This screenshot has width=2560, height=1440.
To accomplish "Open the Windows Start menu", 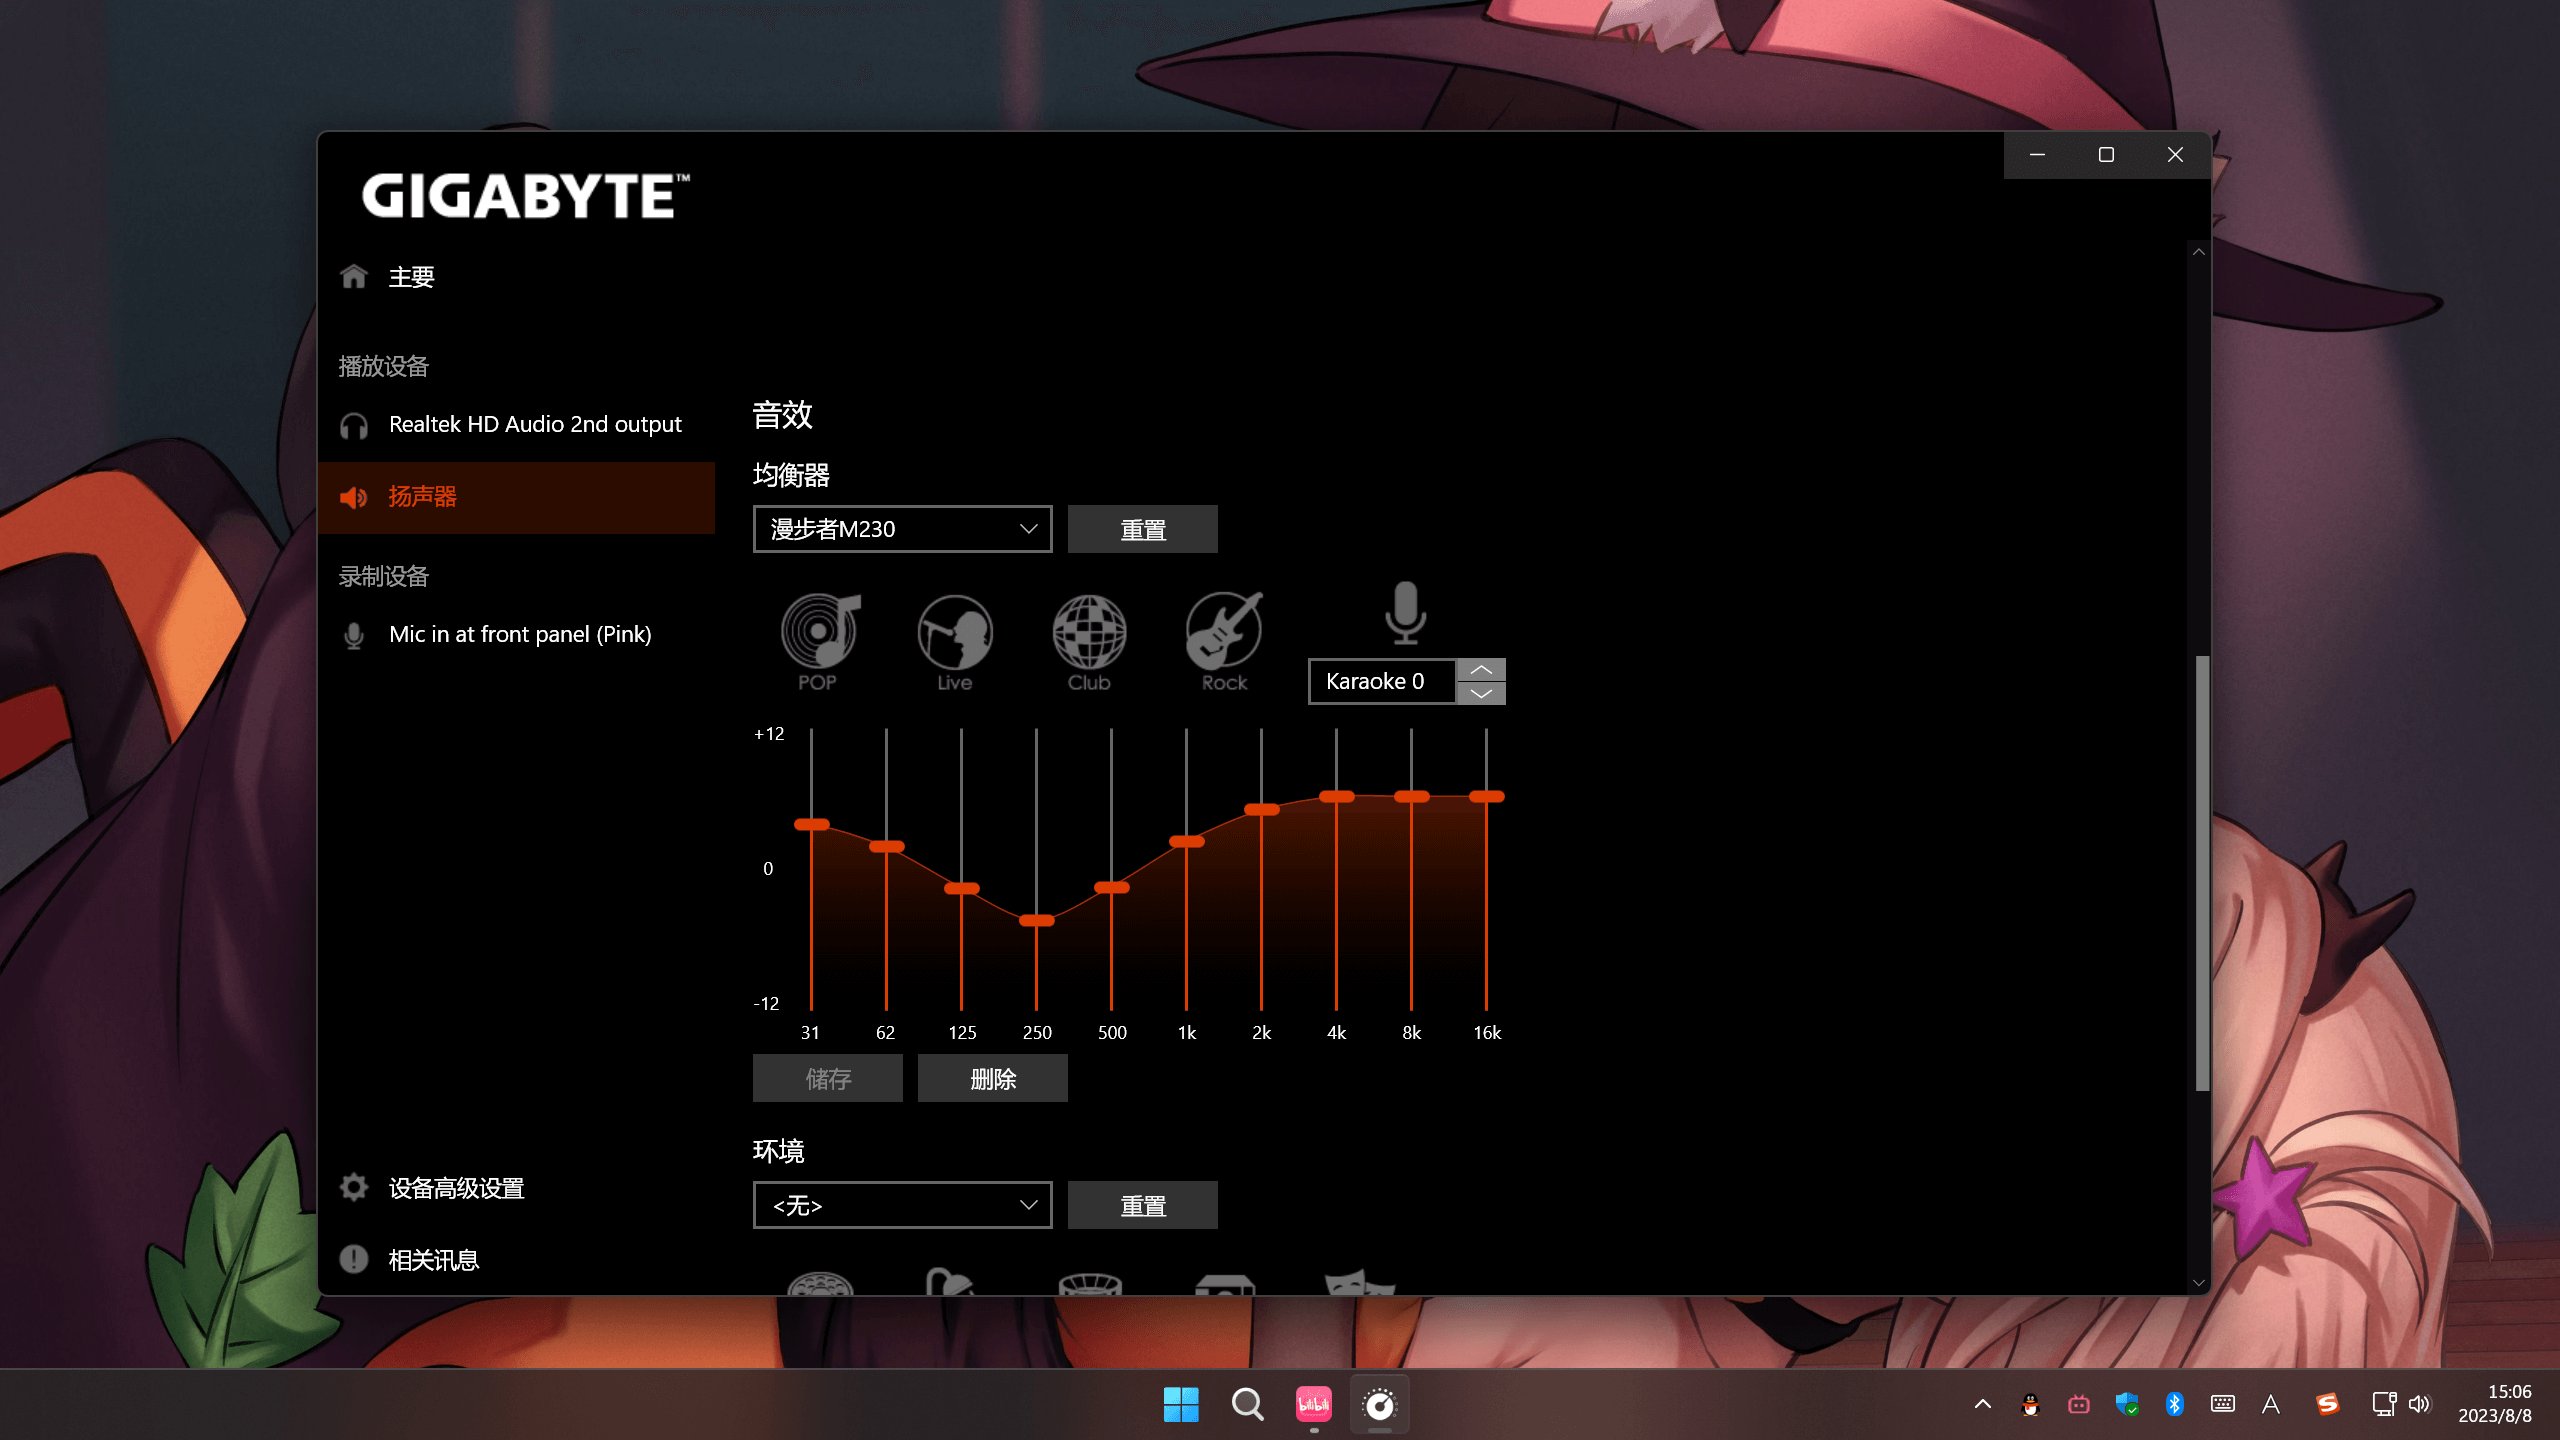I will click(1181, 1404).
